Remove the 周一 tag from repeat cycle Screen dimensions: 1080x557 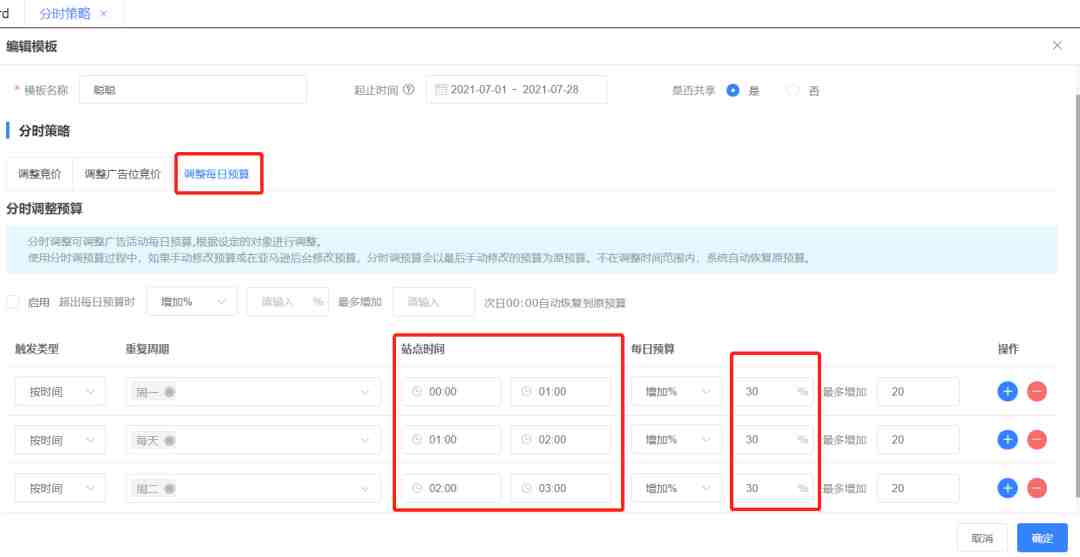pos(169,392)
